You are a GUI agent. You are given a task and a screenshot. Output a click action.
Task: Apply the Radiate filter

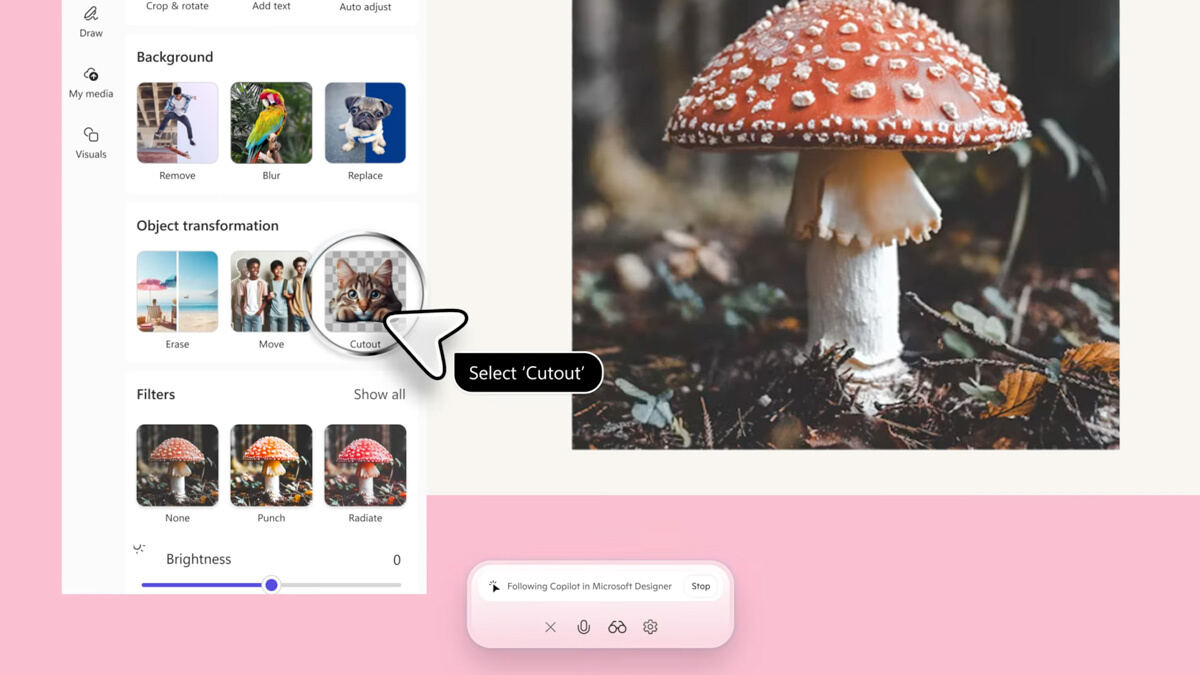coord(365,465)
